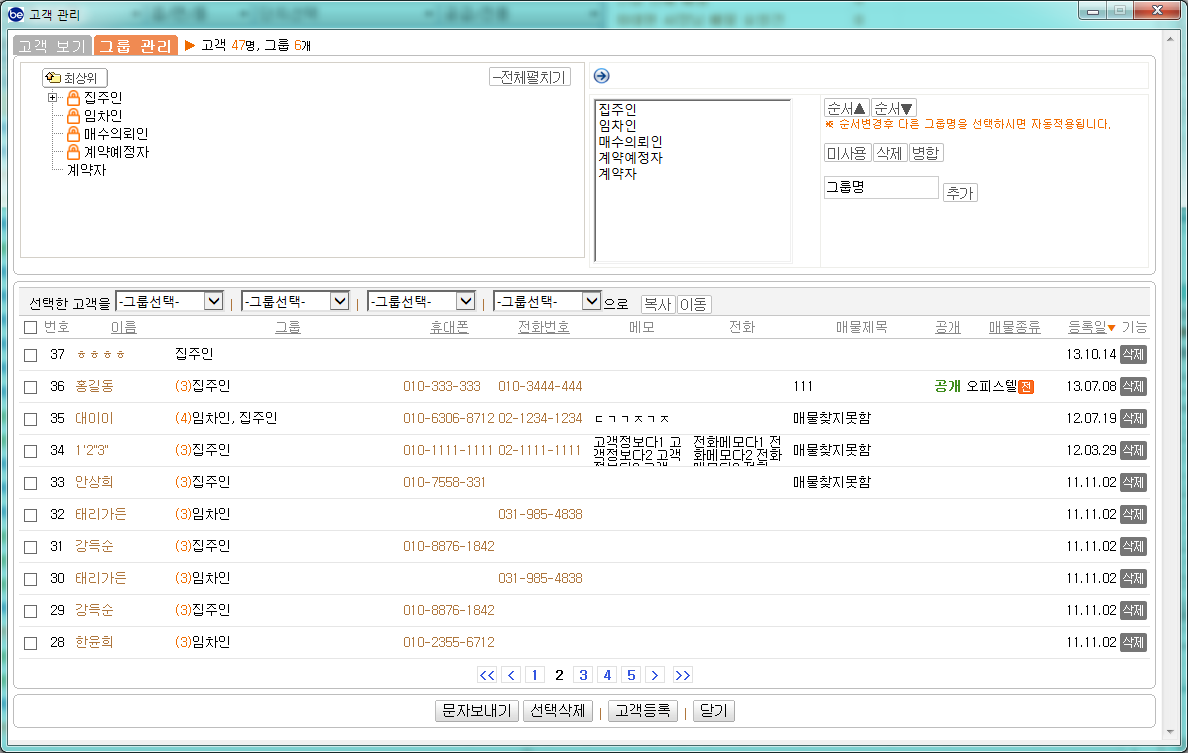Click the 최상위 root folder button

(75, 78)
